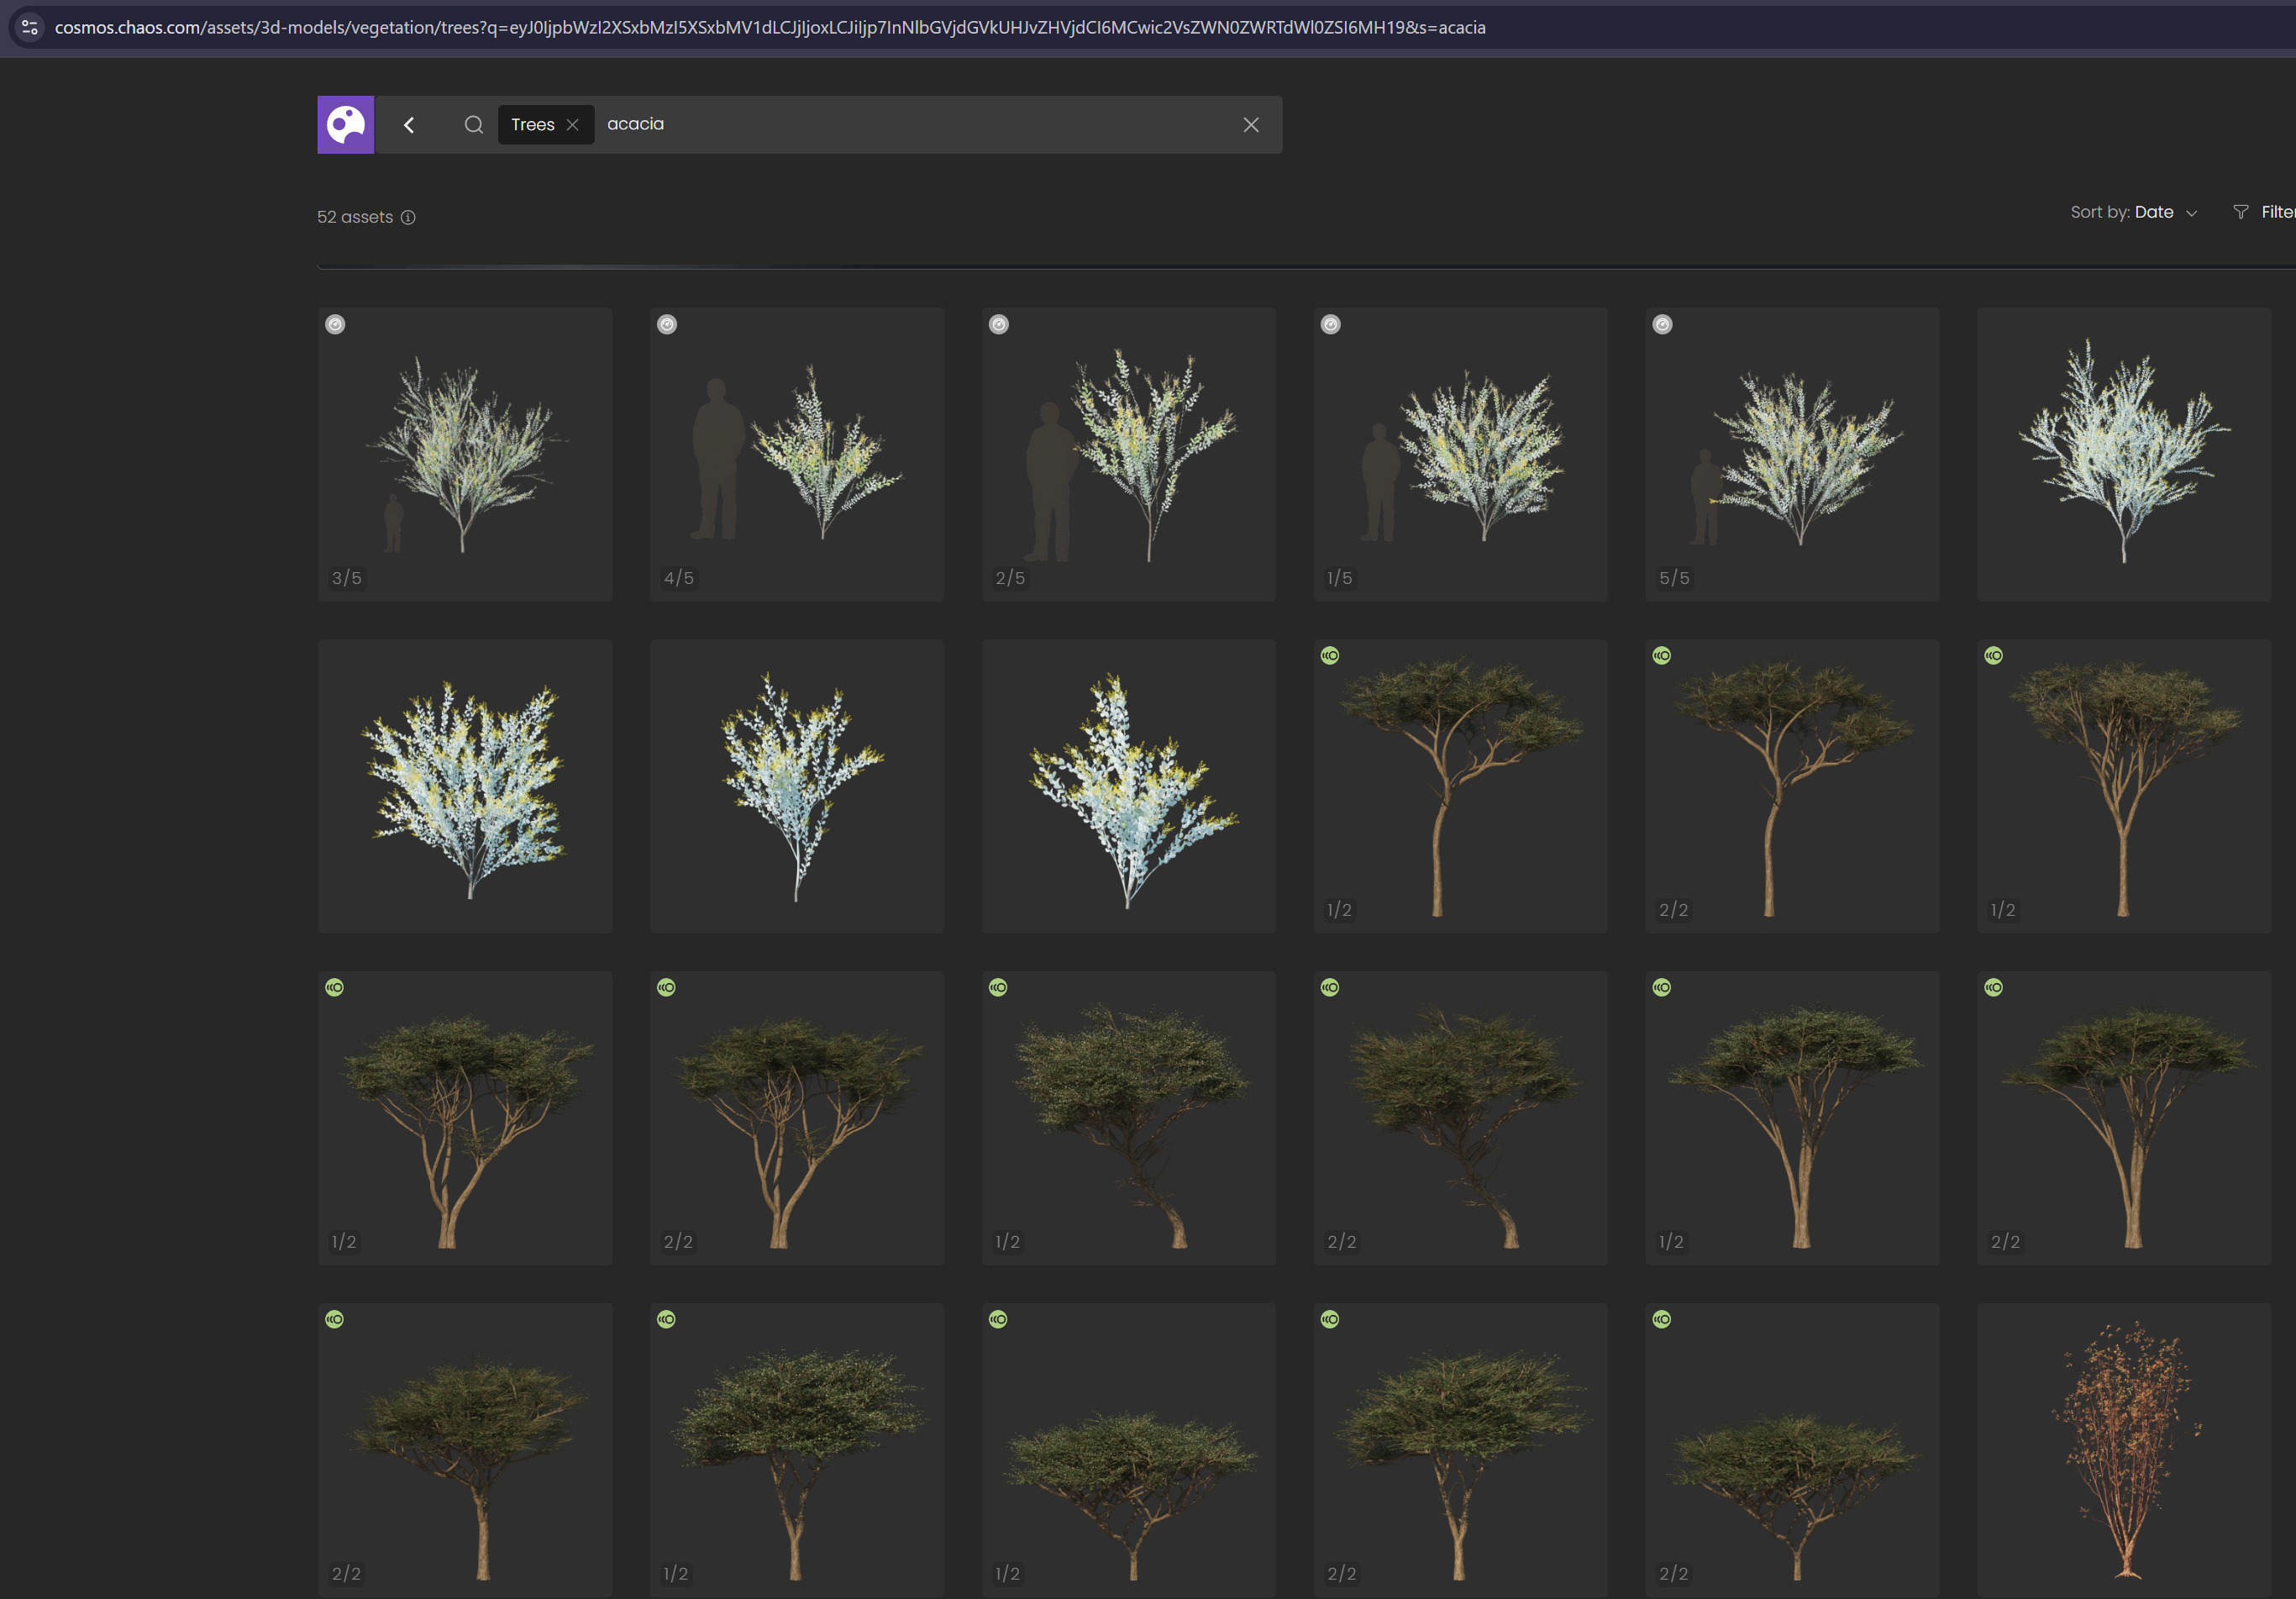Viewport: 2296px width, 1599px height.
Task: Click the info icon beside 52 assets
Action: 408,218
